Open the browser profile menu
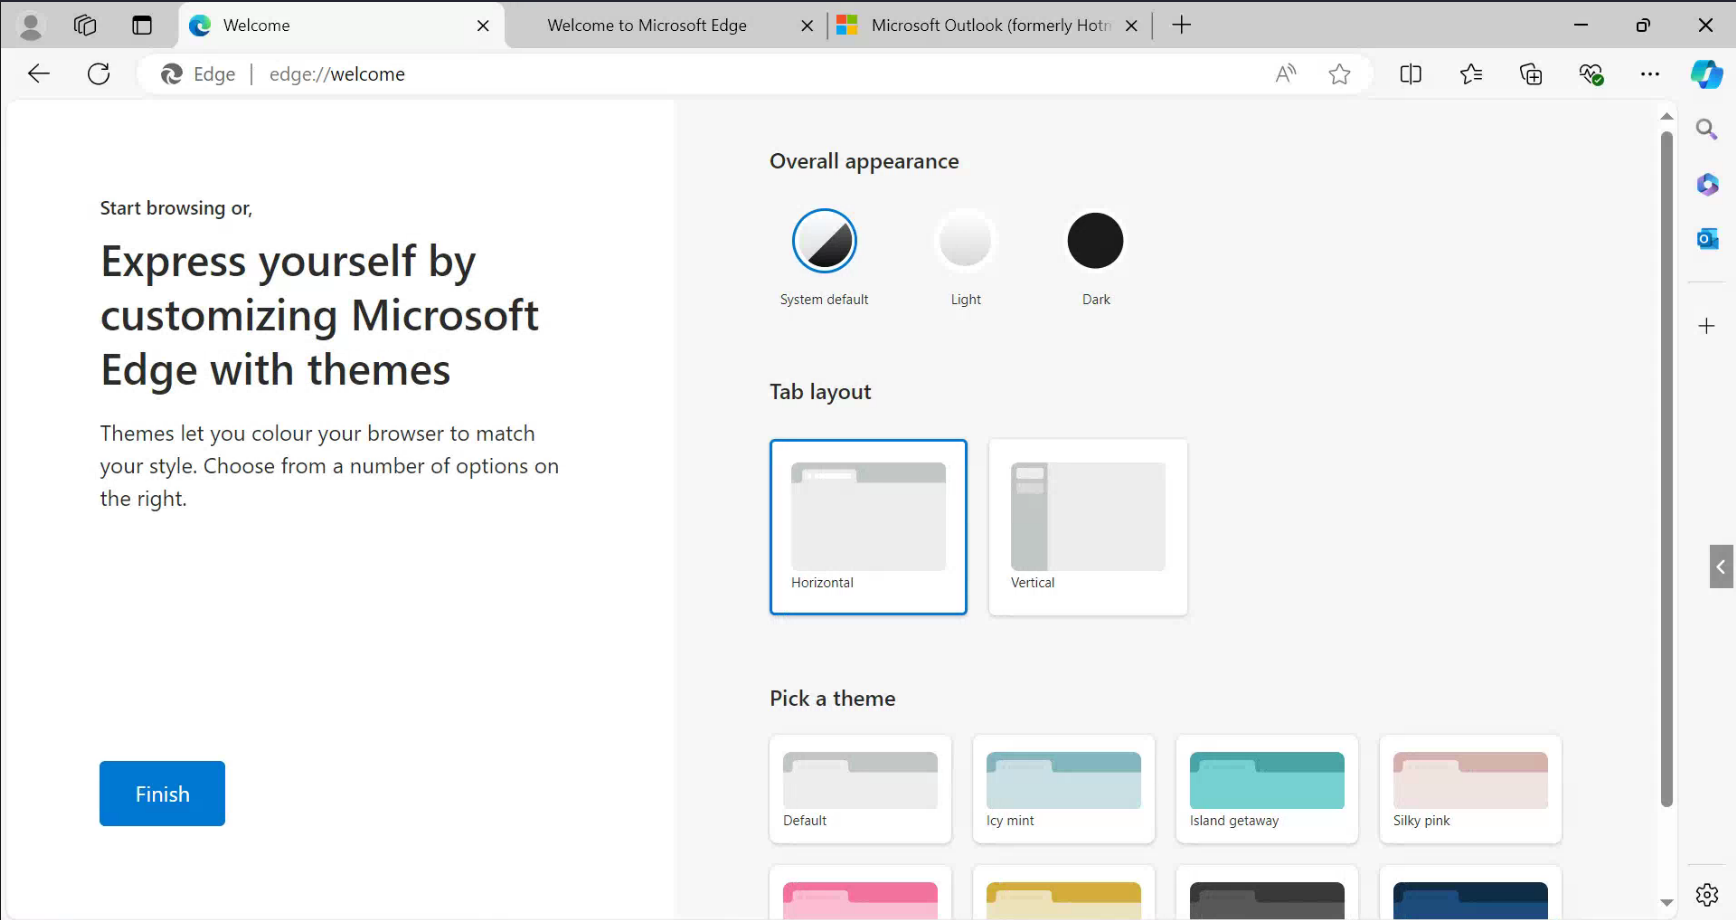The width and height of the screenshot is (1736, 920). [x=30, y=25]
